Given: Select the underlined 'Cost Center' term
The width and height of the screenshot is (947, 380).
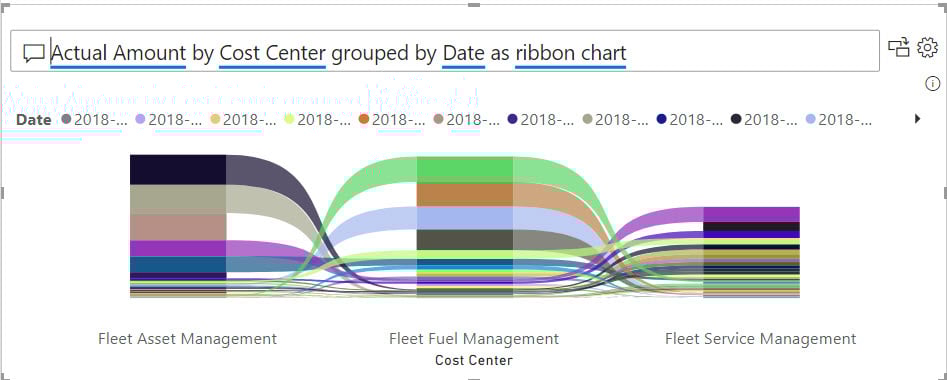Looking at the screenshot, I should (x=272, y=53).
